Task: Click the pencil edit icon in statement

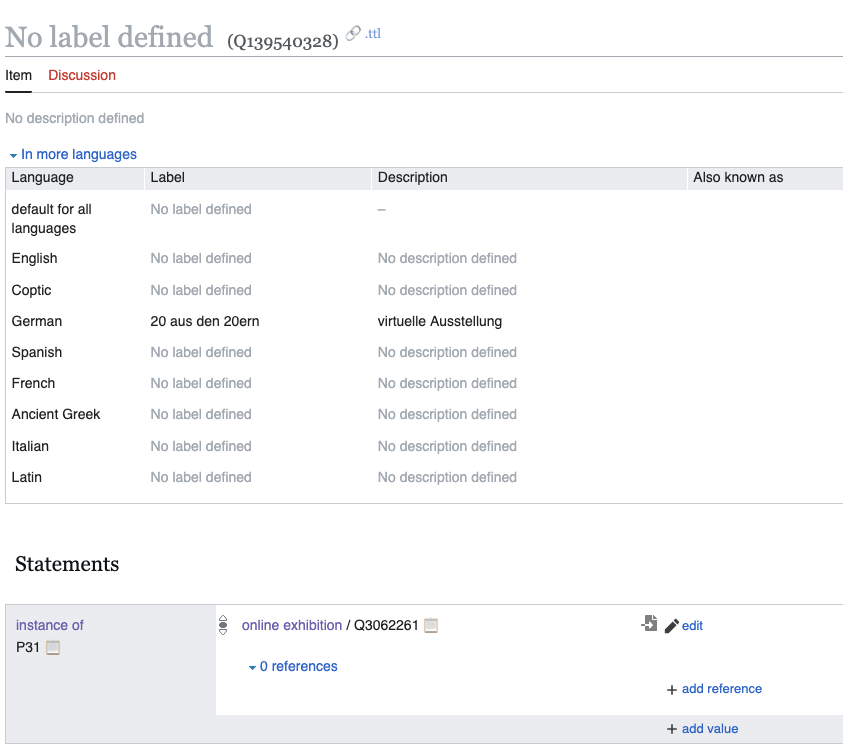Action: pyautogui.click(x=671, y=626)
